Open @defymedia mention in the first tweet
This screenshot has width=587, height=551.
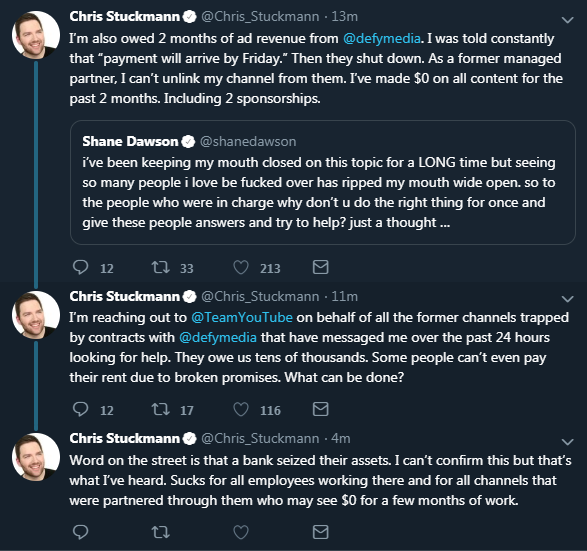pos(381,39)
